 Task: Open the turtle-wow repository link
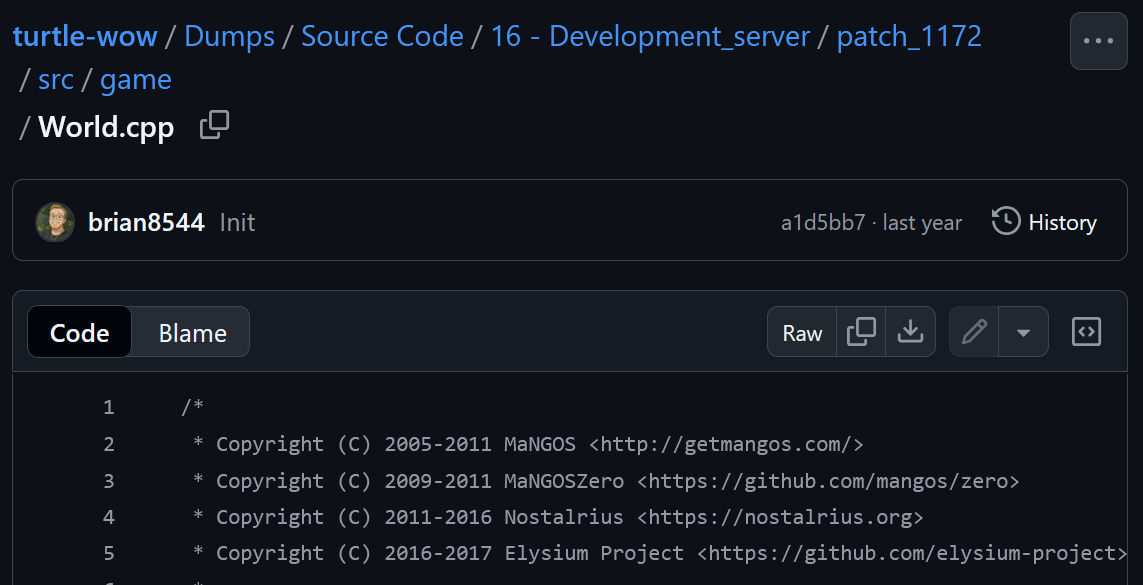click(x=85, y=37)
